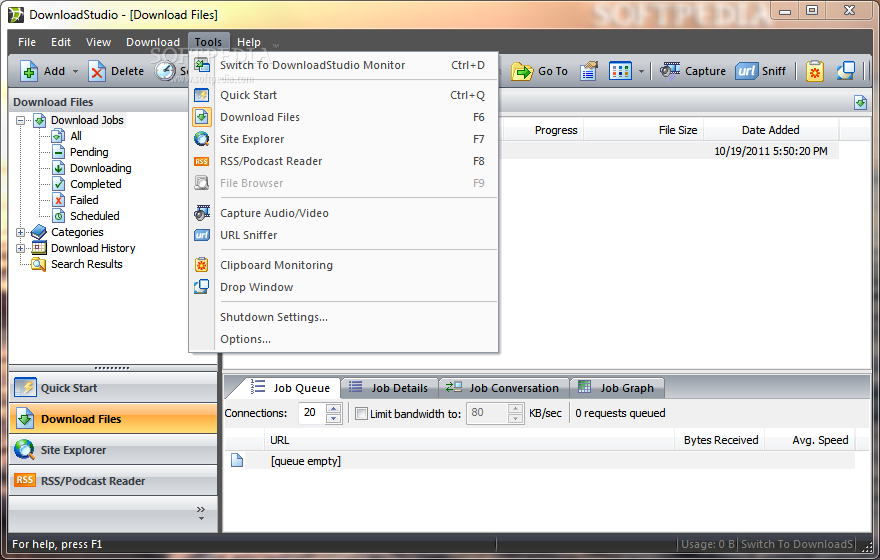Open the Download menu
The height and width of the screenshot is (560, 880).
coord(153,42)
